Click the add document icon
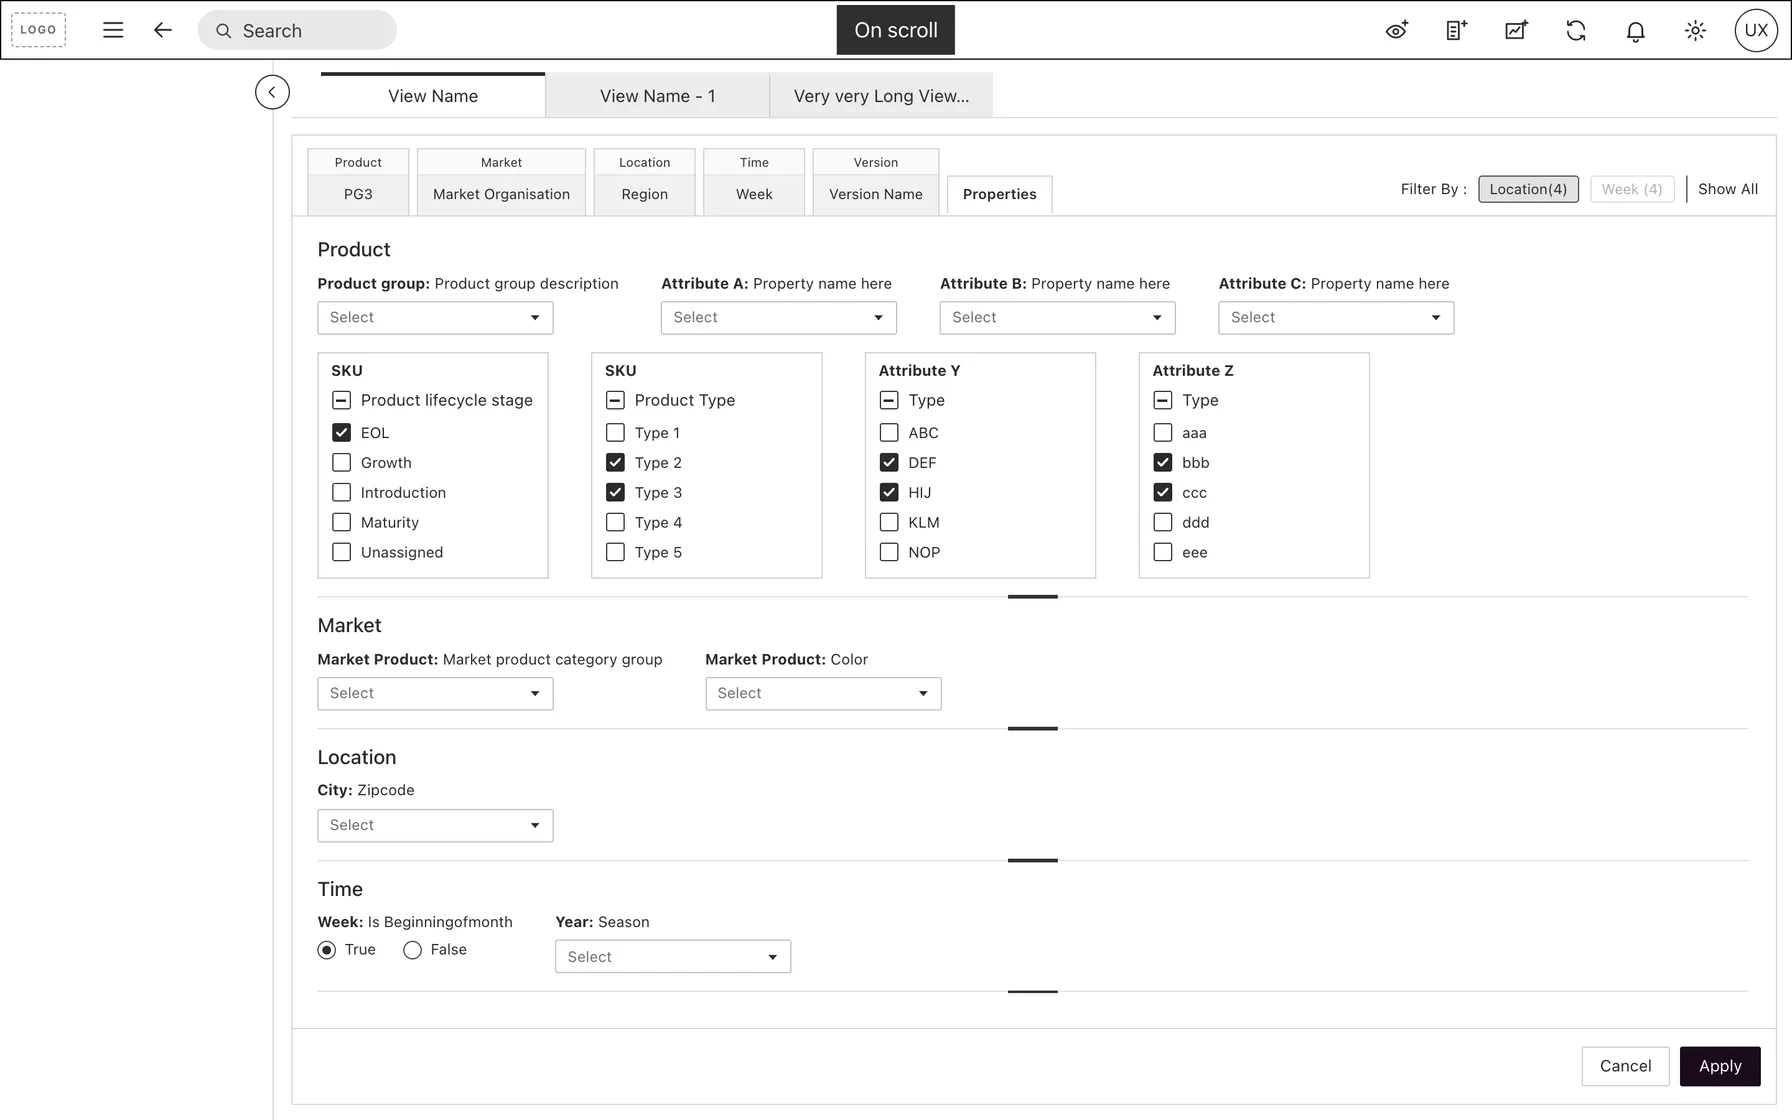Viewport: 1792px width, 1120px height. coord(1457,30)
